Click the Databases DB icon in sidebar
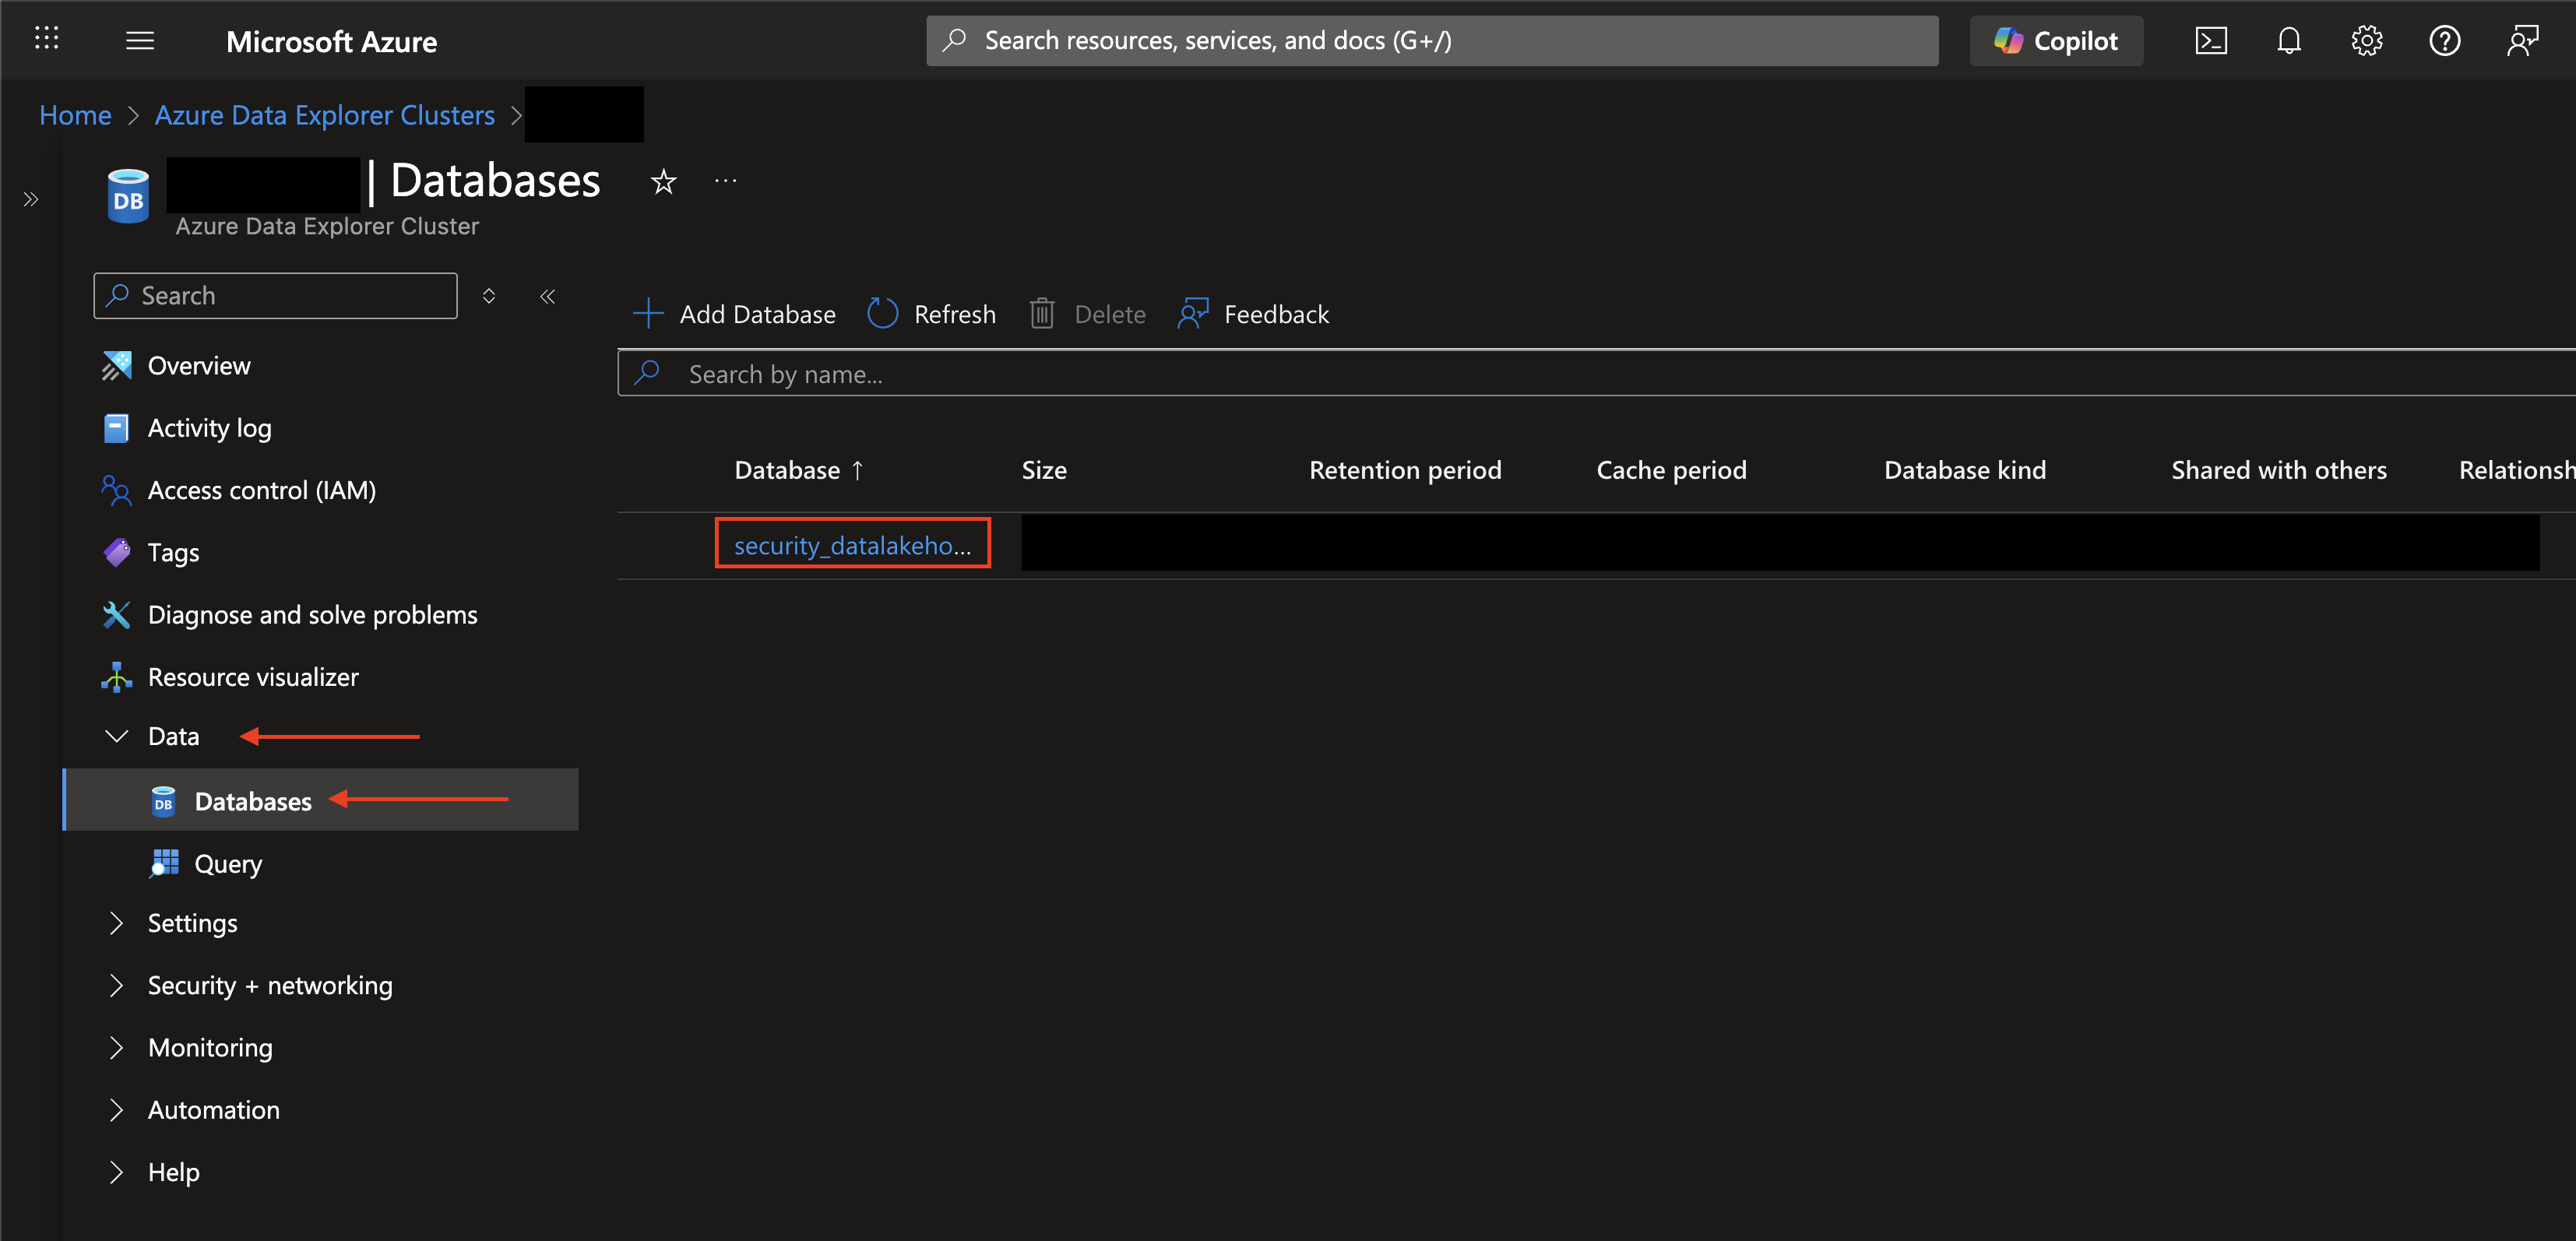This screenshot has height=1241, width=2576. coord(163,801)
